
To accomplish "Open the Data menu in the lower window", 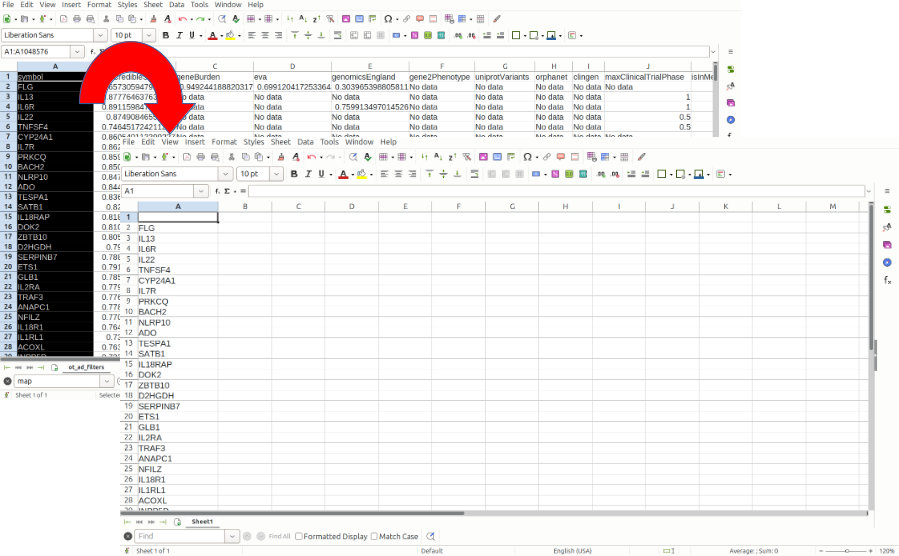I will point(305,142).
